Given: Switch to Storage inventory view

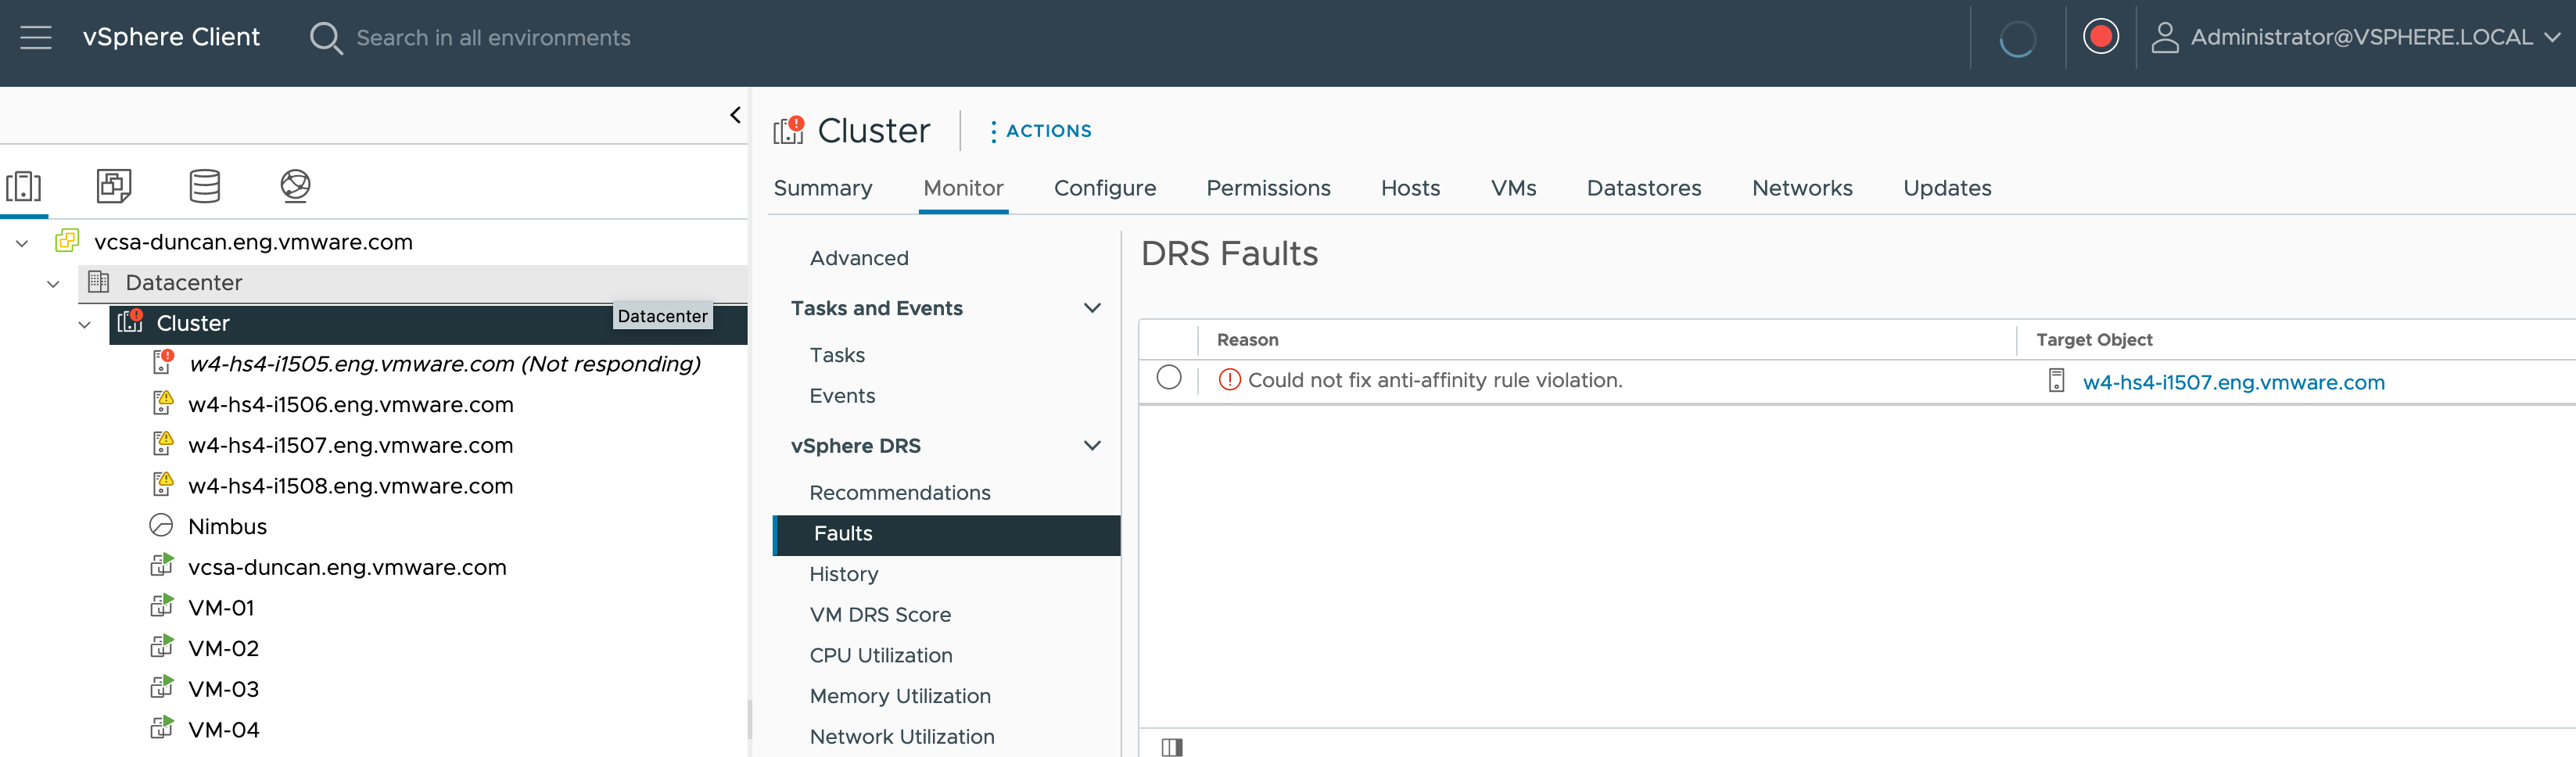Looking at the screenshot, I should (x=205, y=186).
